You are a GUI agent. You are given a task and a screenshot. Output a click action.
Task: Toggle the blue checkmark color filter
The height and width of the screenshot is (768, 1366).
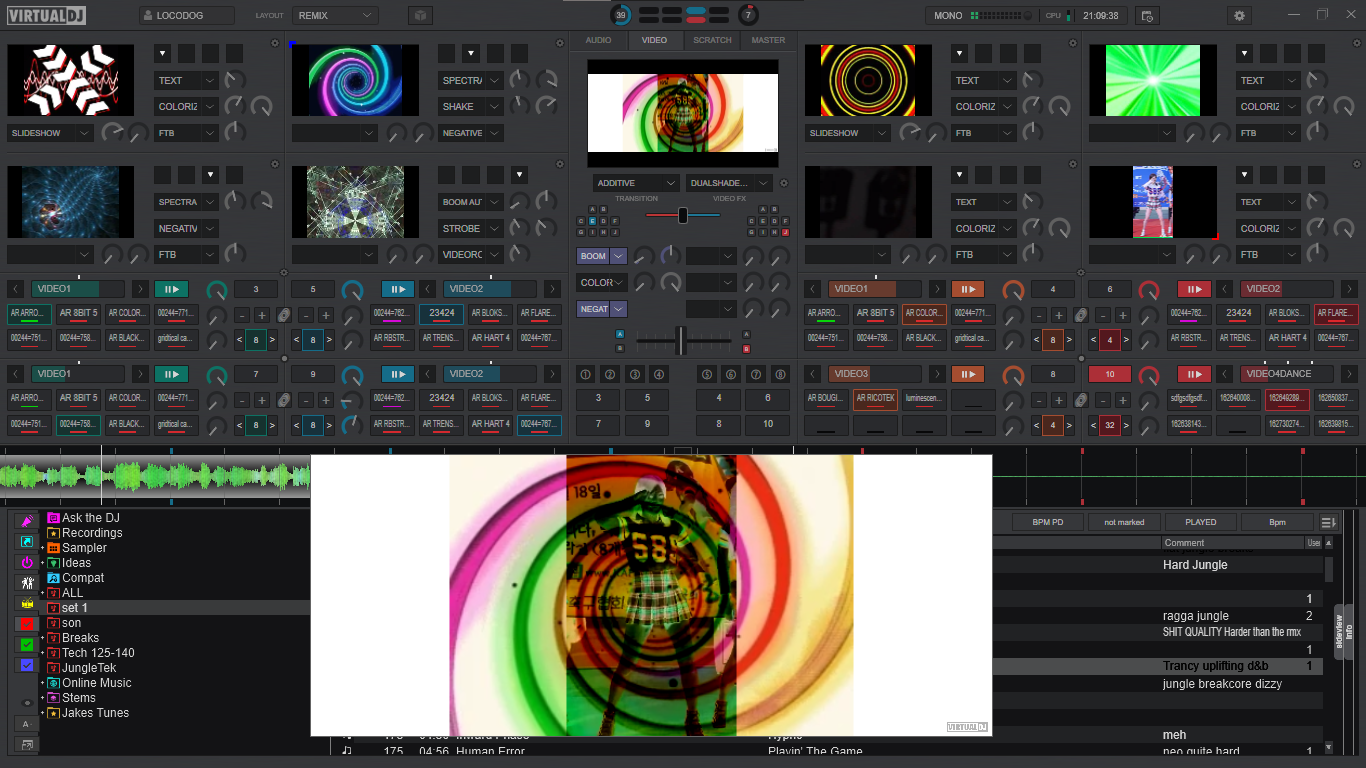pos(27,665)
